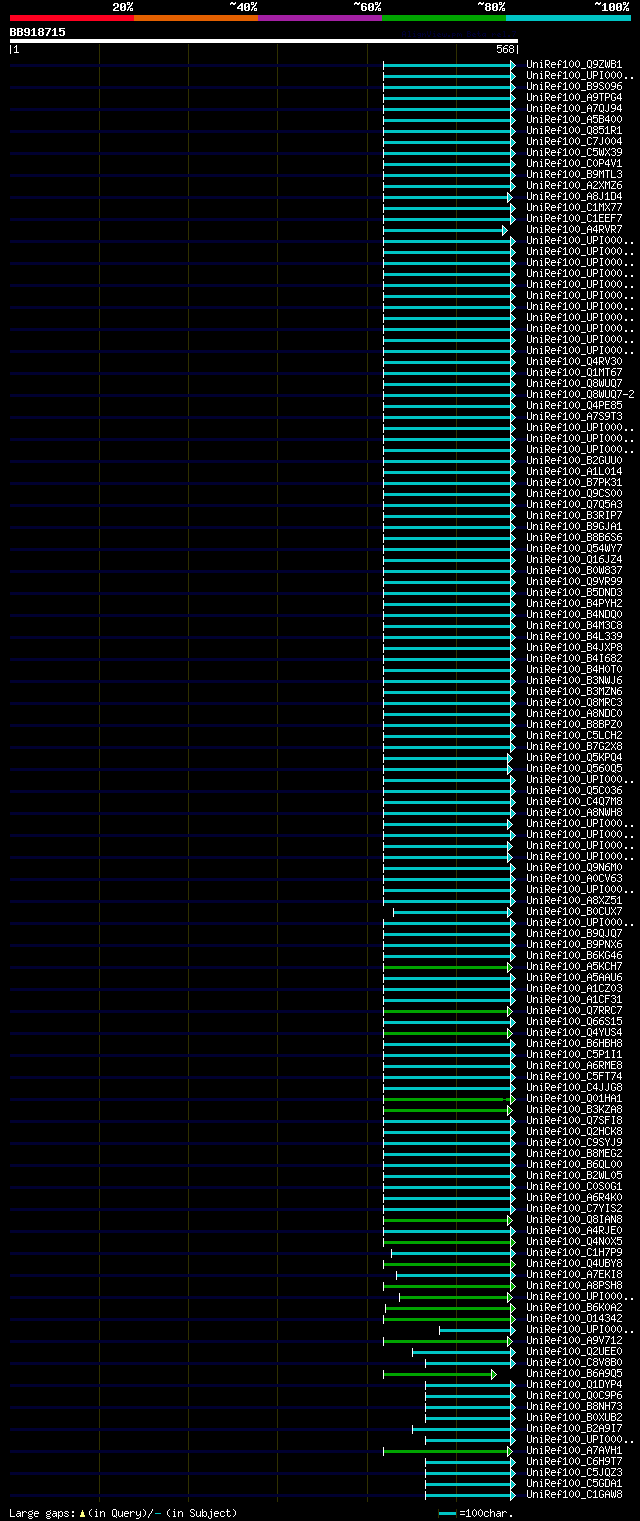
Task: Select hit label UniRef100_Q1MT67
Action: click(576, 373)
